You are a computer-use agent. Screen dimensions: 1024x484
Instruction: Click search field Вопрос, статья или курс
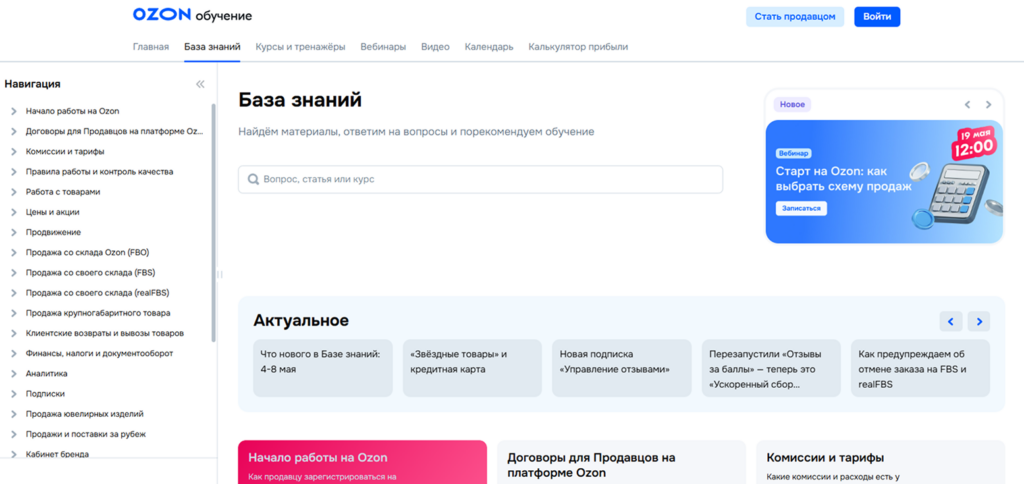tap(481, 179)
